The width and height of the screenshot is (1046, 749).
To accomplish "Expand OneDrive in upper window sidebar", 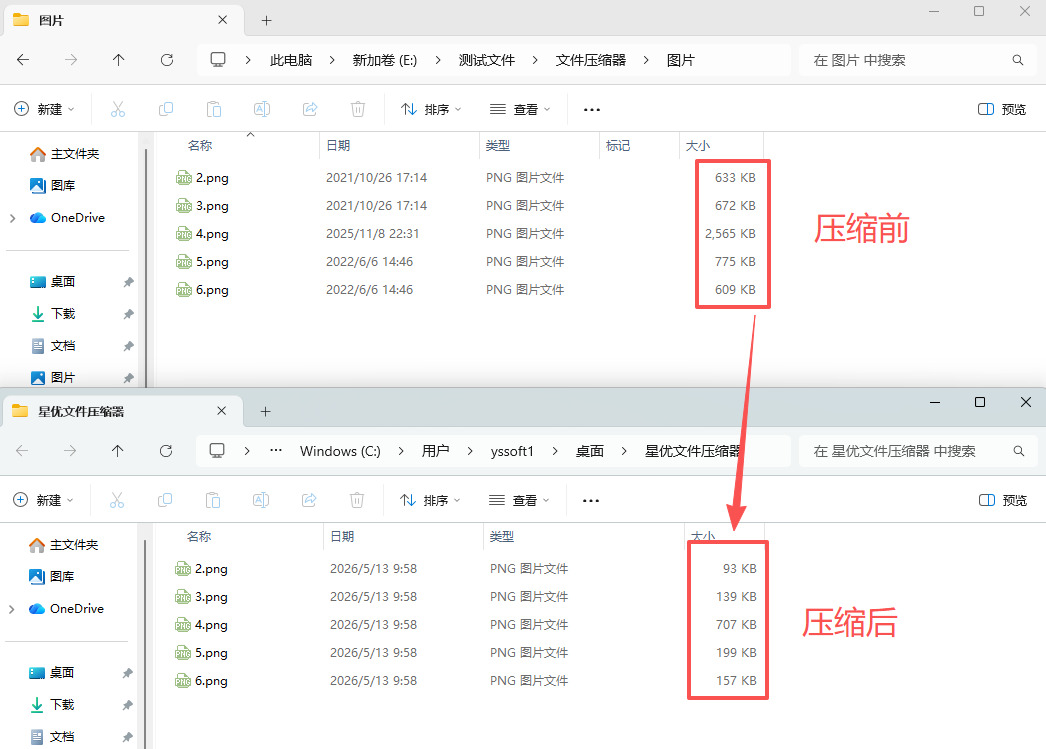I will (13, 218).
